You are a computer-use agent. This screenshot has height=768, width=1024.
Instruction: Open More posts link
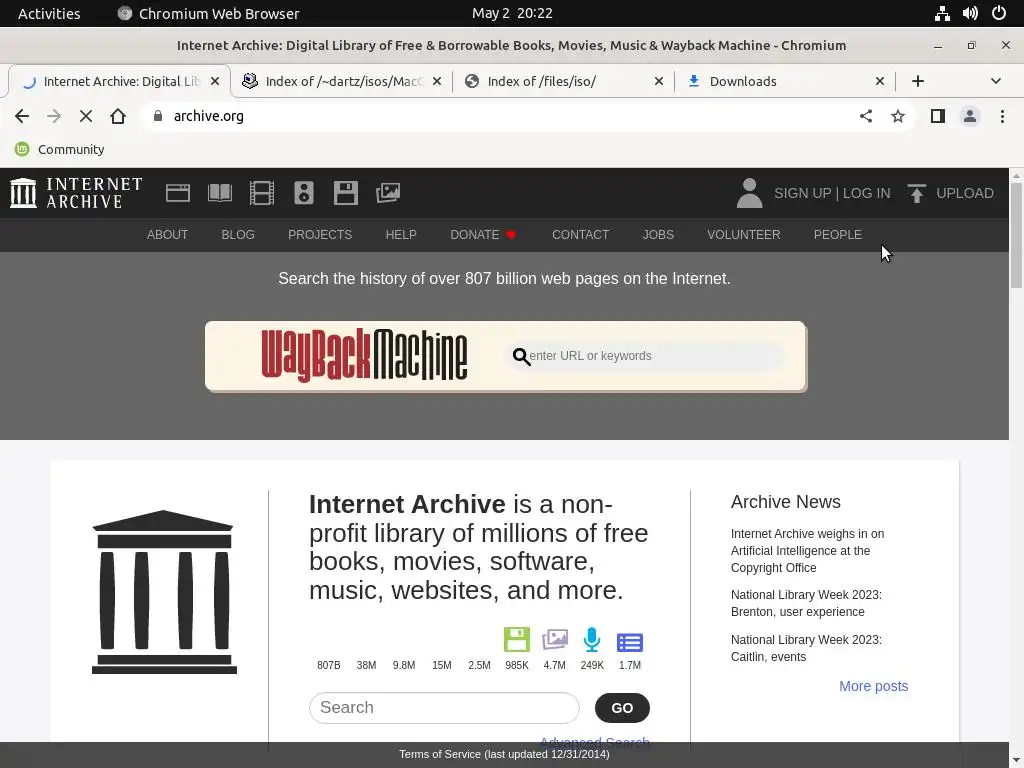874,686
